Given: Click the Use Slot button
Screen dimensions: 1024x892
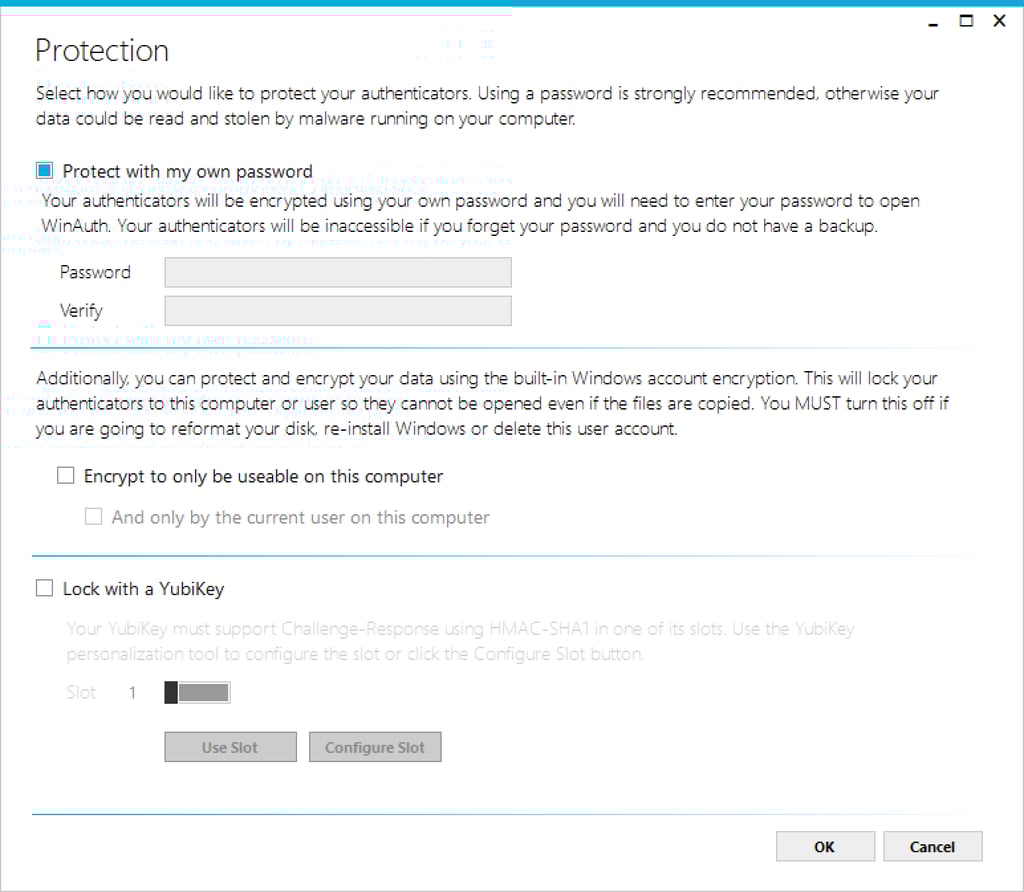Looking at the screenshot, I should click(231, 747).
